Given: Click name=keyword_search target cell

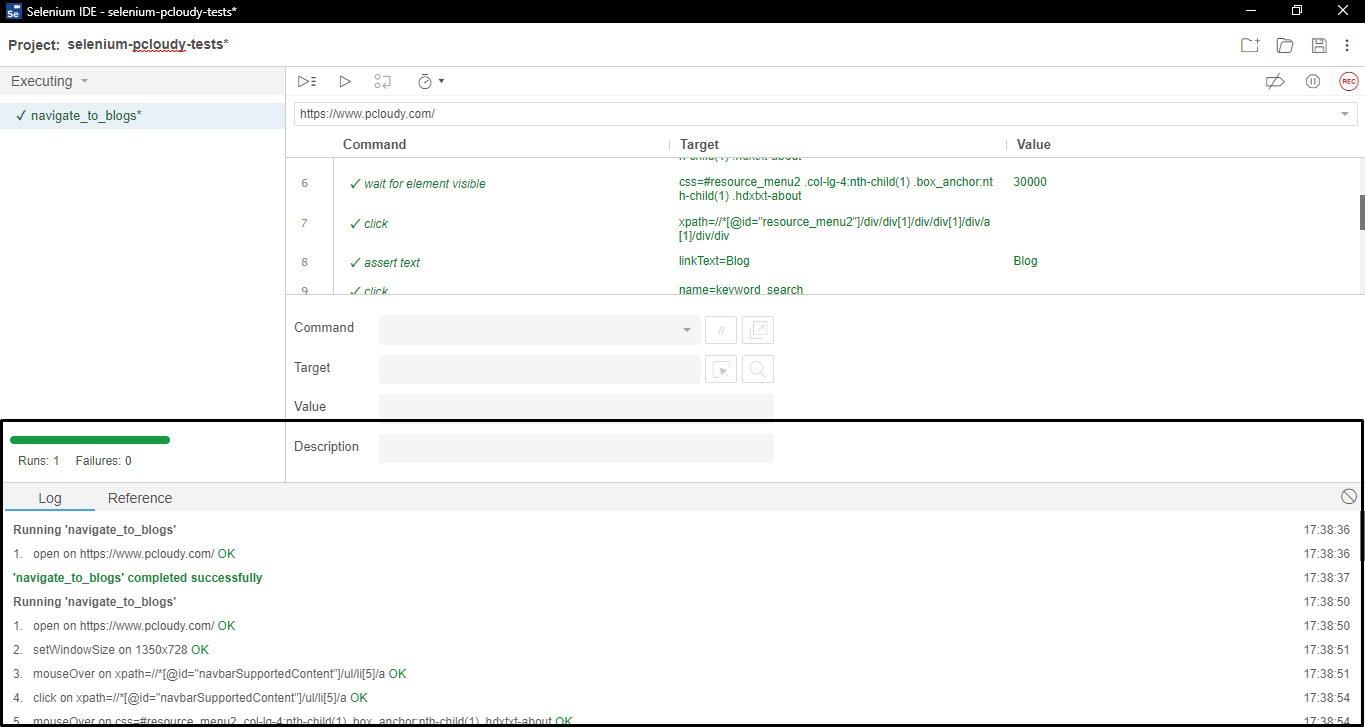Looking at the screenshot, I should (x=741, y=289).
